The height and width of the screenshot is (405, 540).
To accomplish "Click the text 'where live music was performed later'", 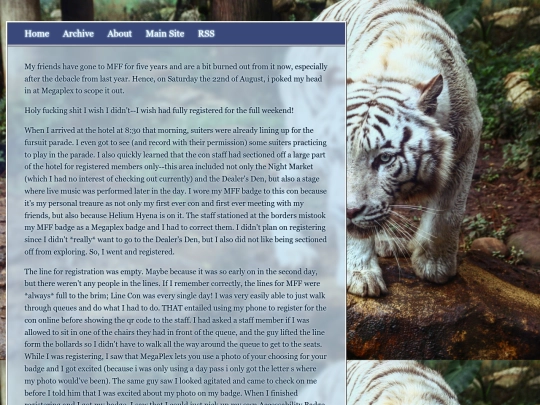I will click(x=175, y=191).
